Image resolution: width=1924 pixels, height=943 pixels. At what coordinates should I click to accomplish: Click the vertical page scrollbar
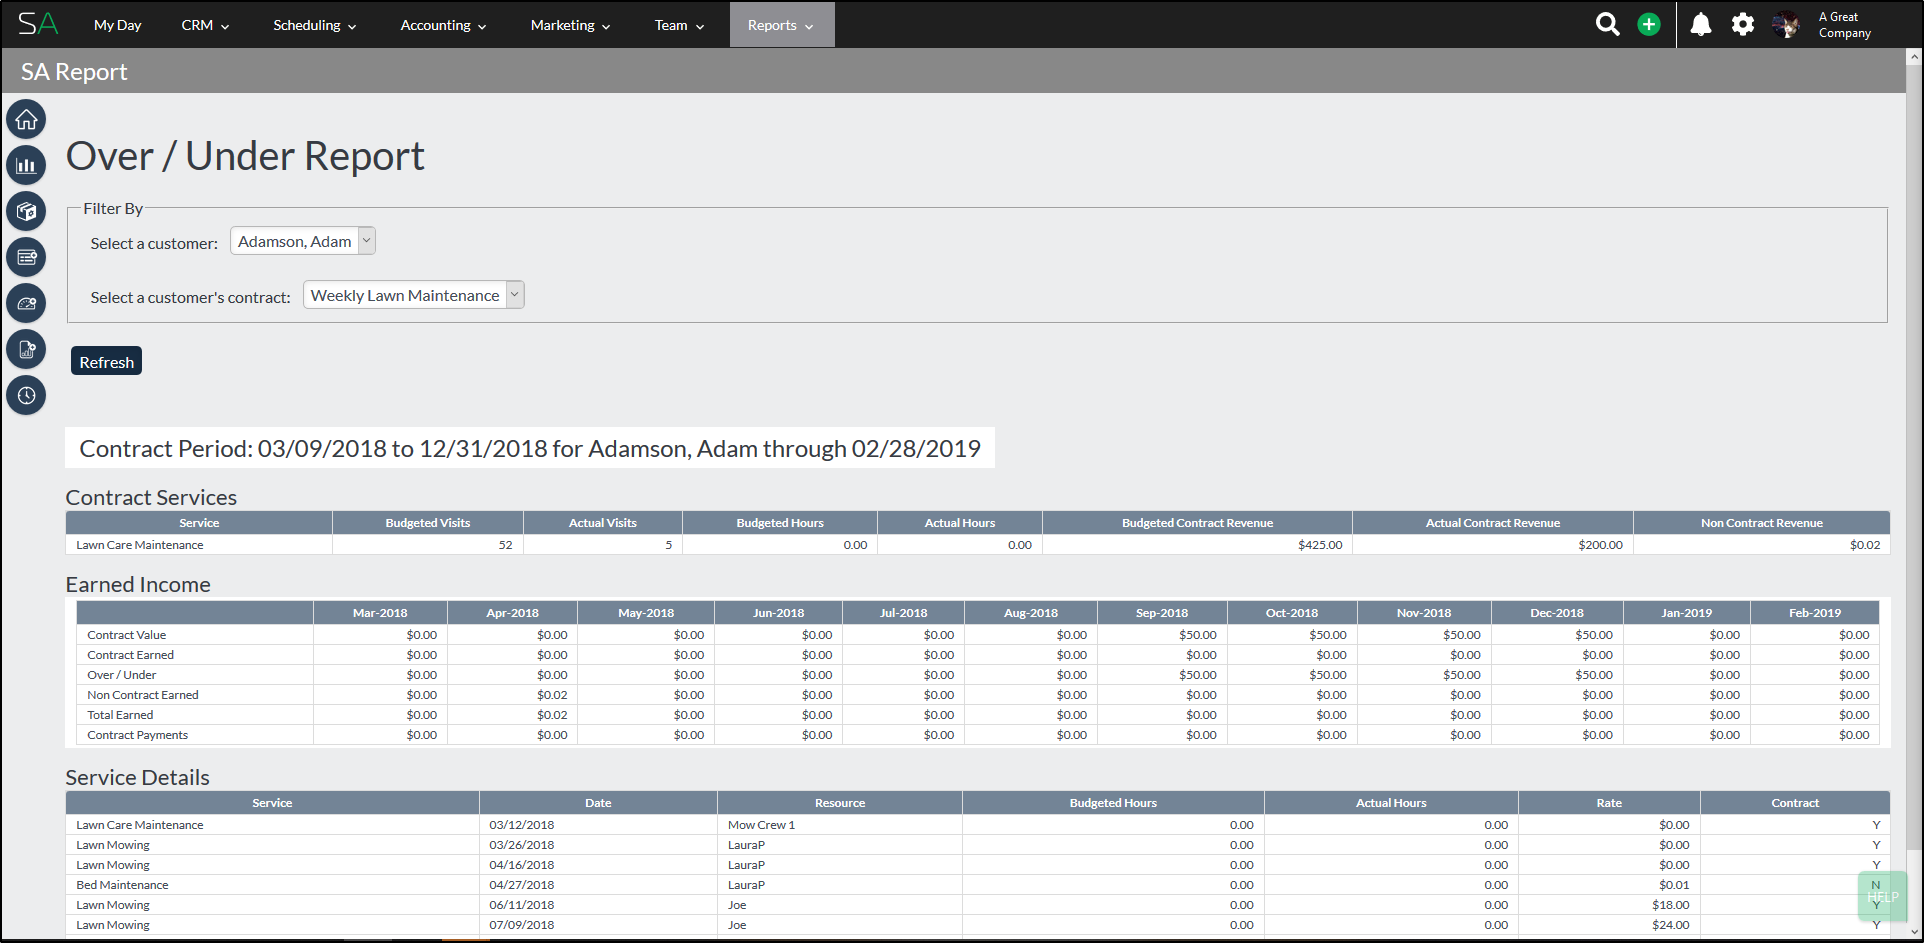[x=1914, y=450]
